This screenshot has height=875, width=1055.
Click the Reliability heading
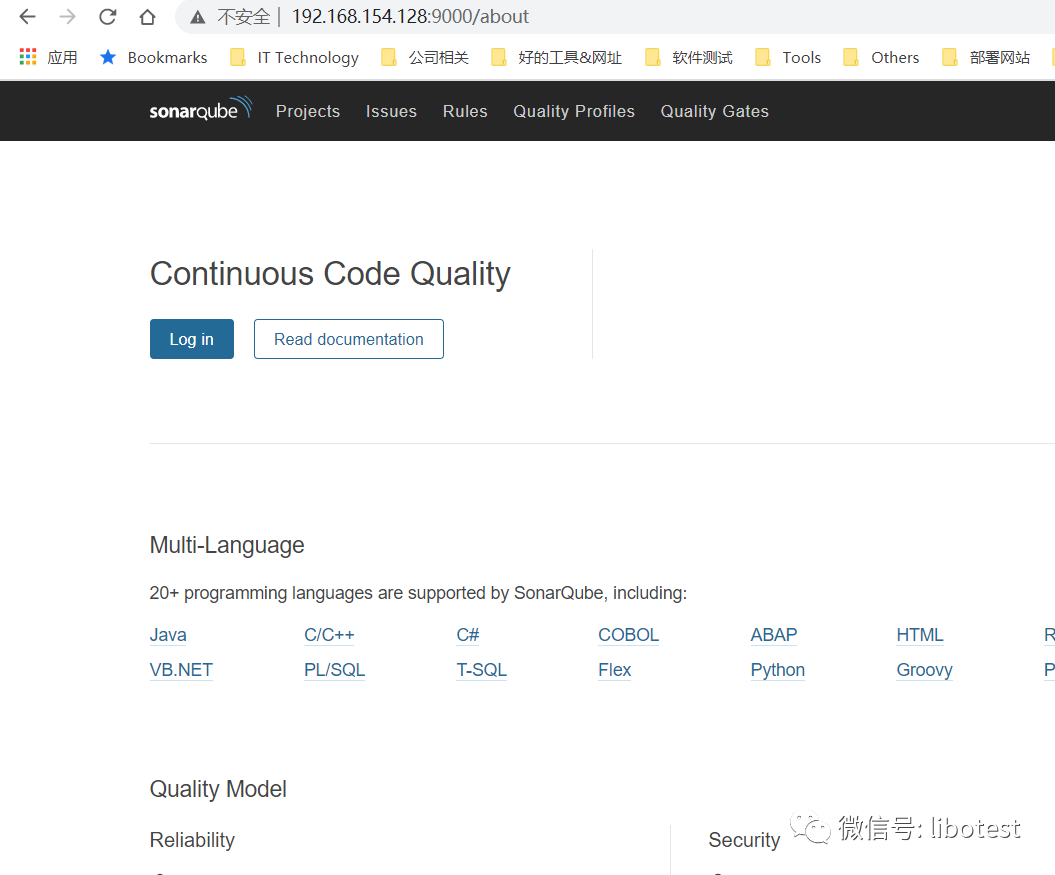click(192, 840)
